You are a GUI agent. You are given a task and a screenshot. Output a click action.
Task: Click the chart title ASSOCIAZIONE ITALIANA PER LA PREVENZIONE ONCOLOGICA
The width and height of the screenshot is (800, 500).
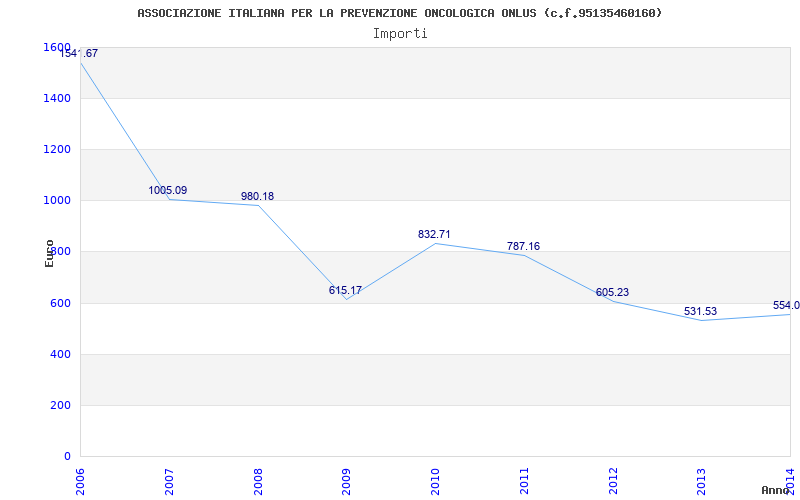(399, 13)
